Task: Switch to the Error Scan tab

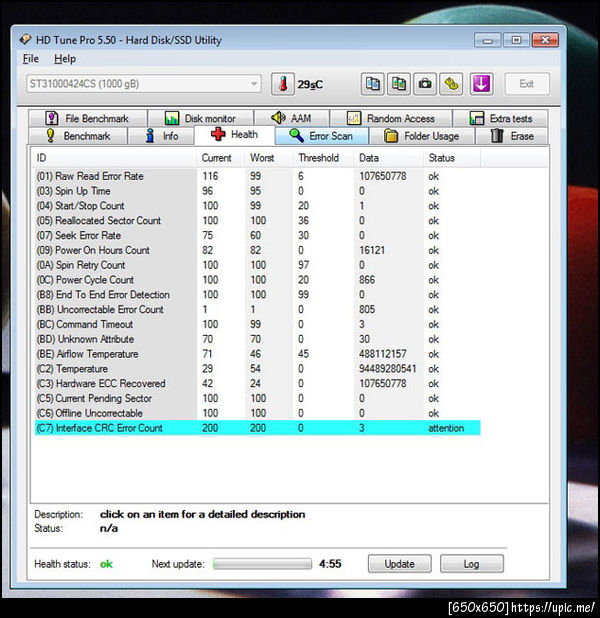Action: tap(322, 136)
